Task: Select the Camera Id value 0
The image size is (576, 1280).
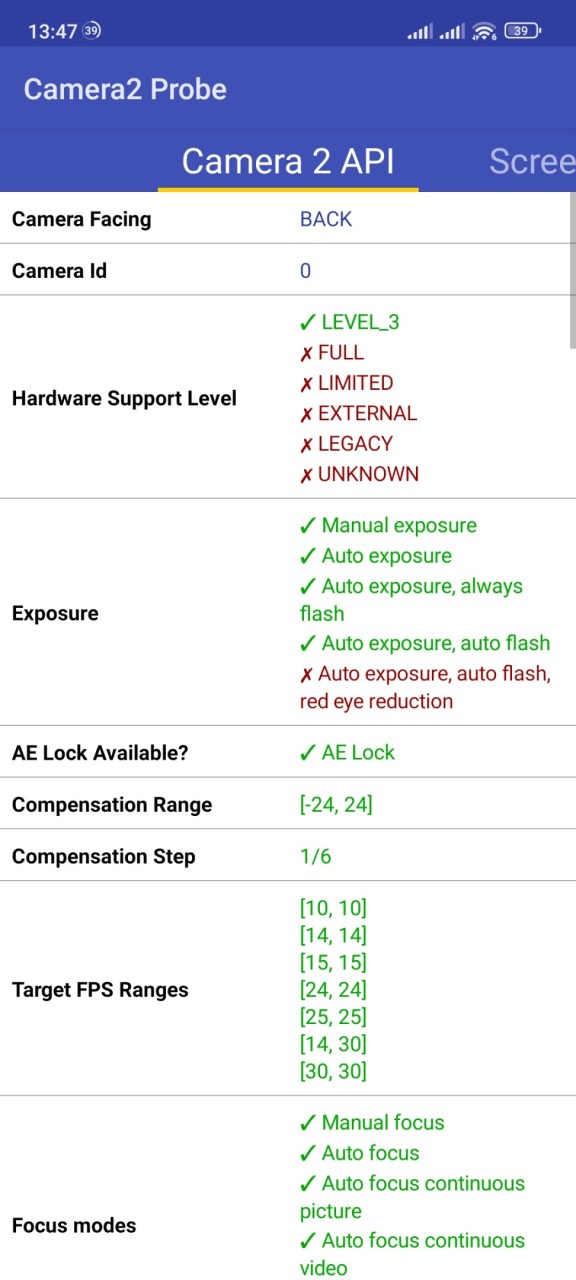Action: (x=305, y=271)
